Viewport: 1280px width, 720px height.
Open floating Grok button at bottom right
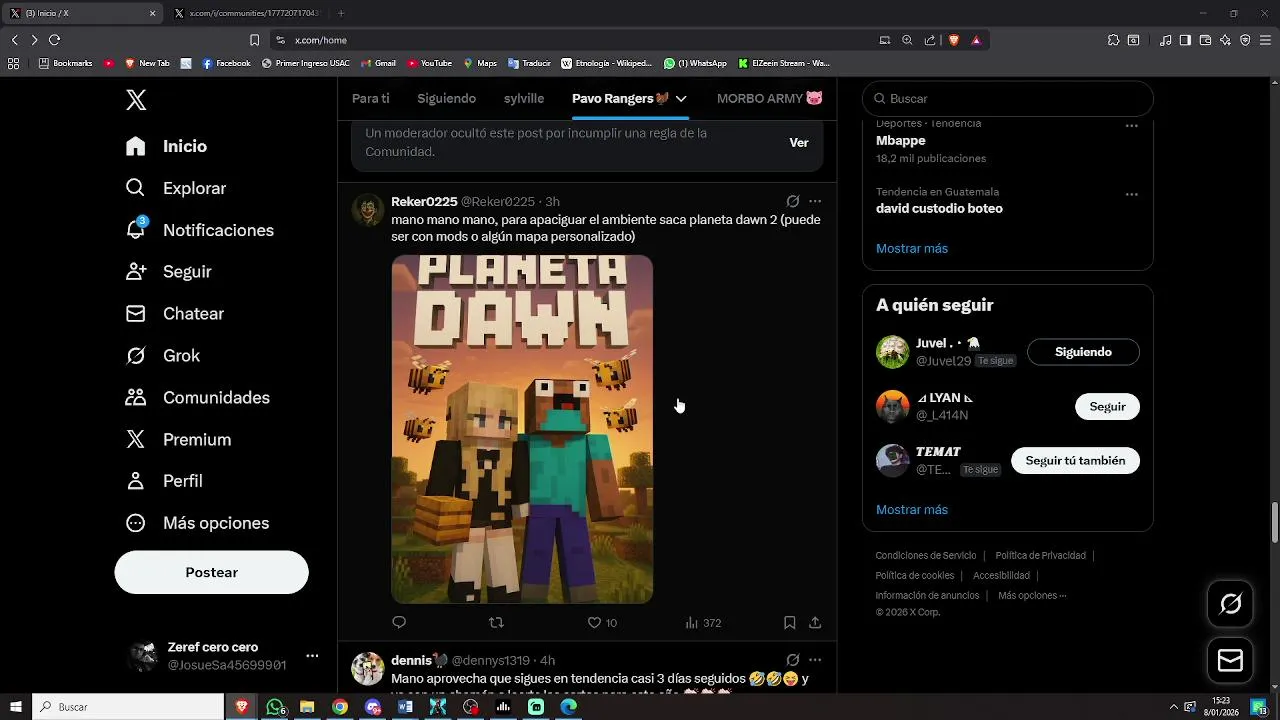[x=1231, y=604]
